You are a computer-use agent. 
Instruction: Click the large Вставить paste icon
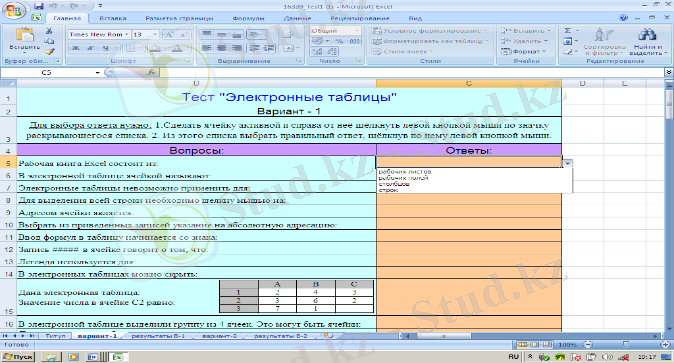25,35
